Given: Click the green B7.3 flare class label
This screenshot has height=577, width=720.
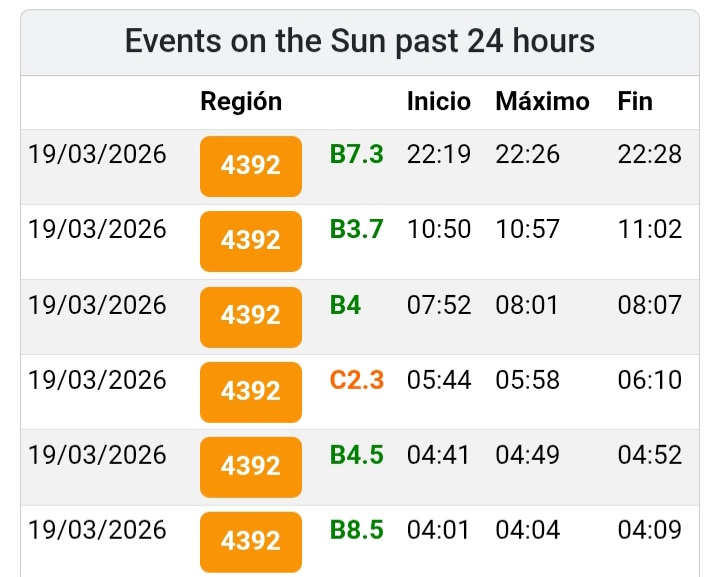Looking at the screenshot, I should [356, 154].
